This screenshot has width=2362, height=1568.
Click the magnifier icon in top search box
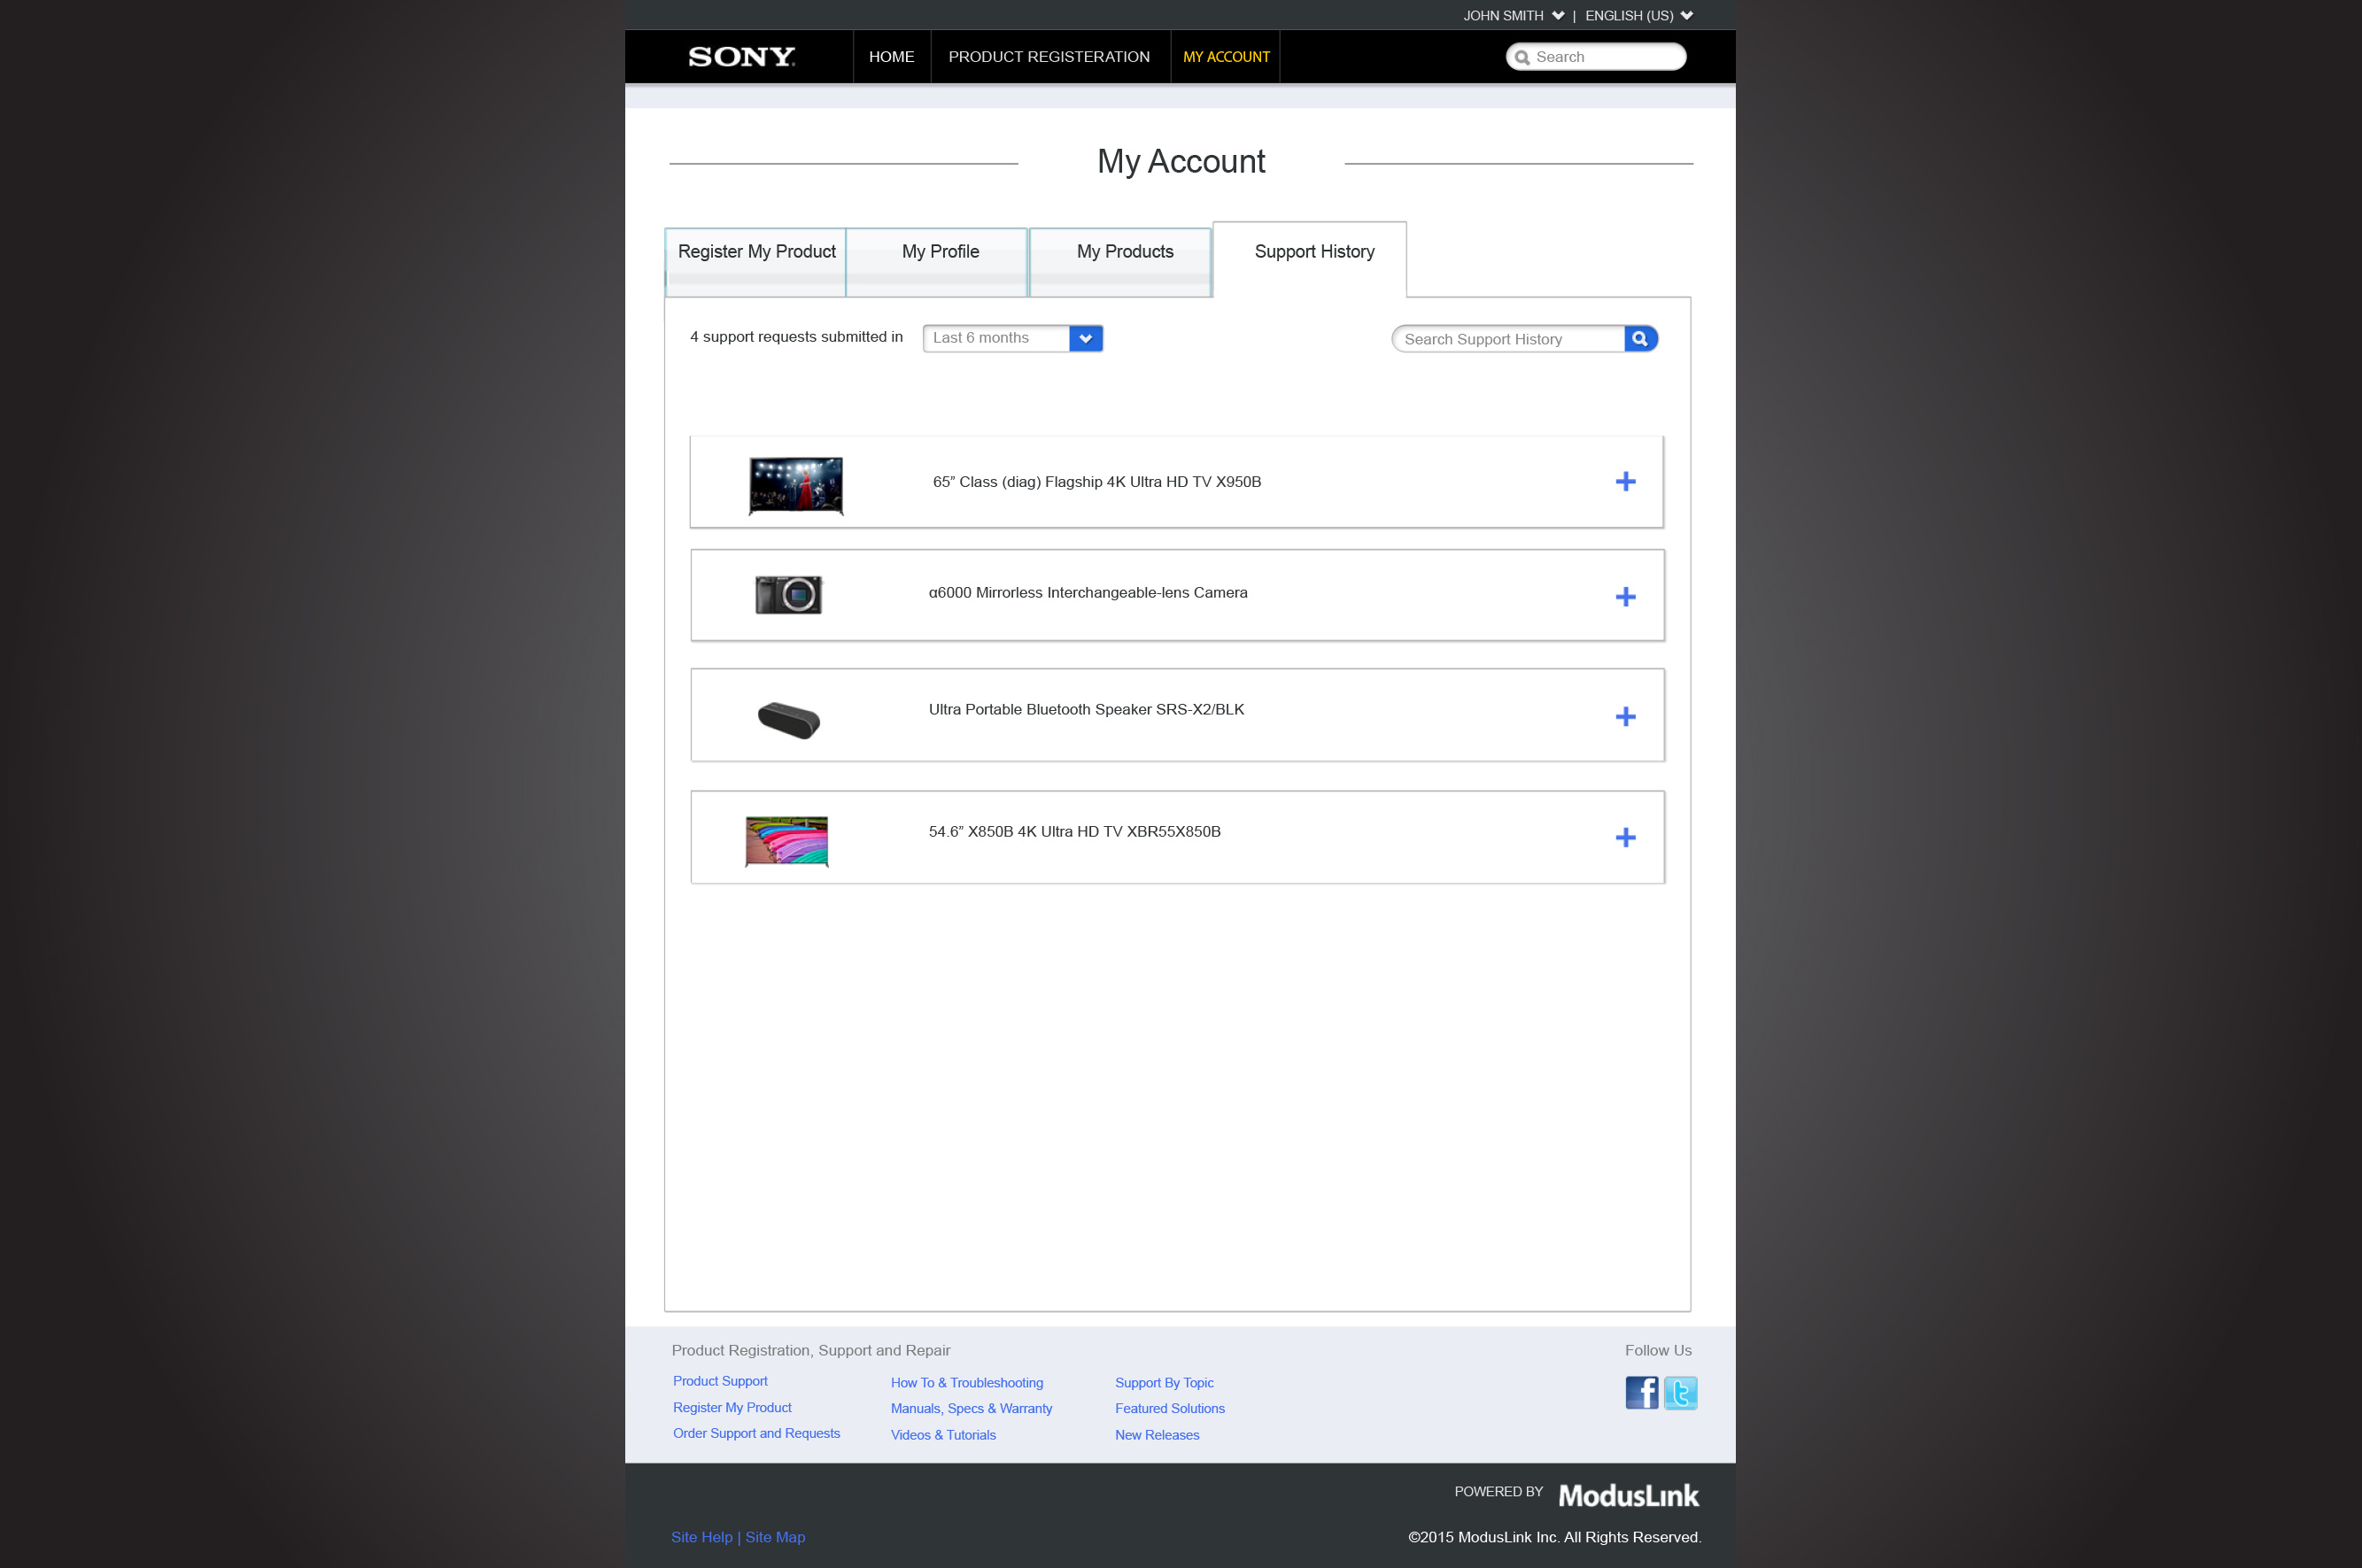click(1522, 58)
